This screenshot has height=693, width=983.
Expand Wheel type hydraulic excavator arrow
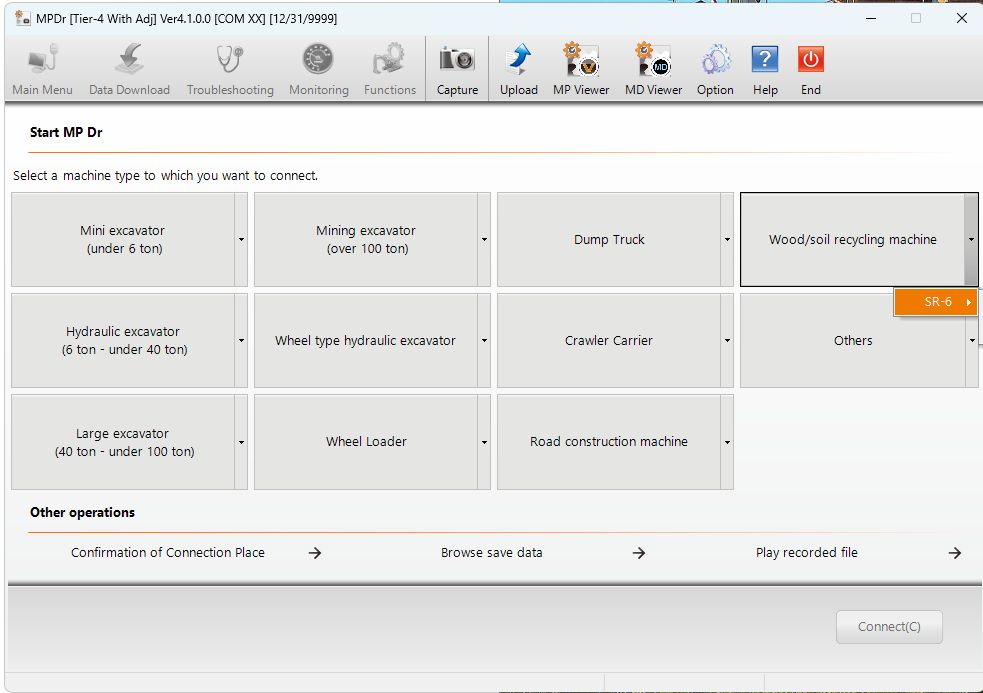(484, 341)
